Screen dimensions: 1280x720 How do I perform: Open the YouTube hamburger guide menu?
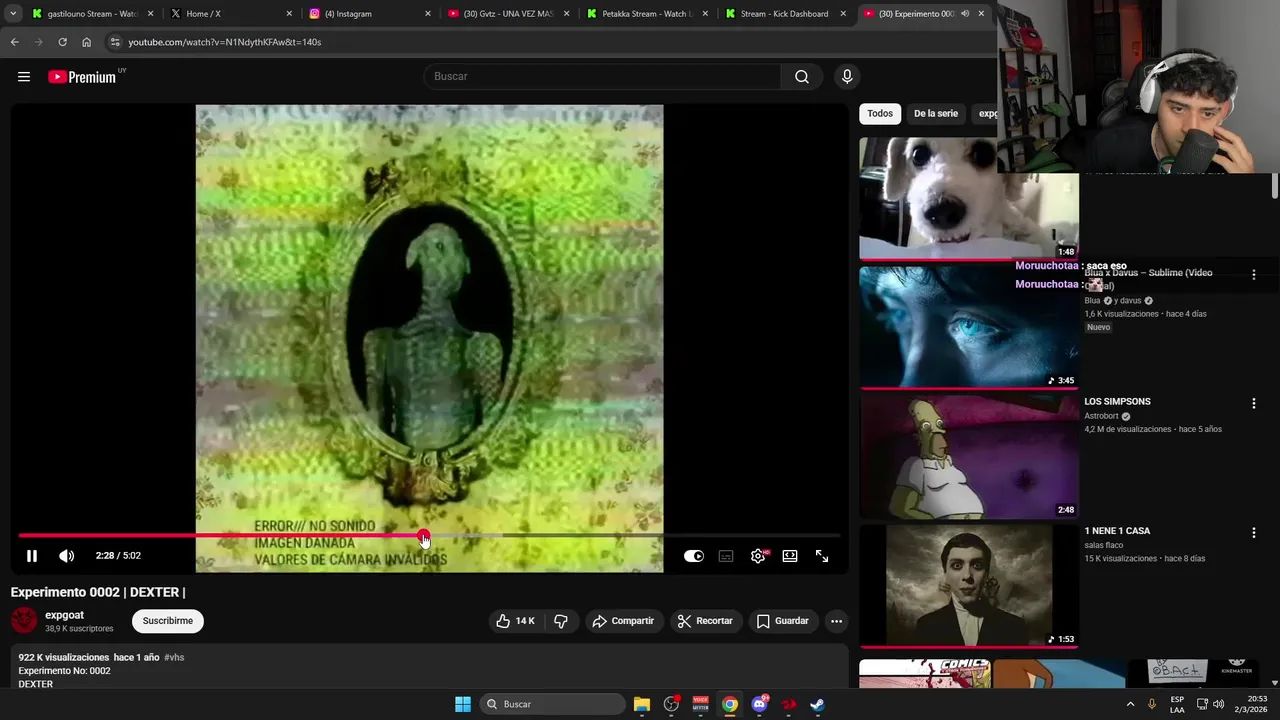click(x=24, y=77)
